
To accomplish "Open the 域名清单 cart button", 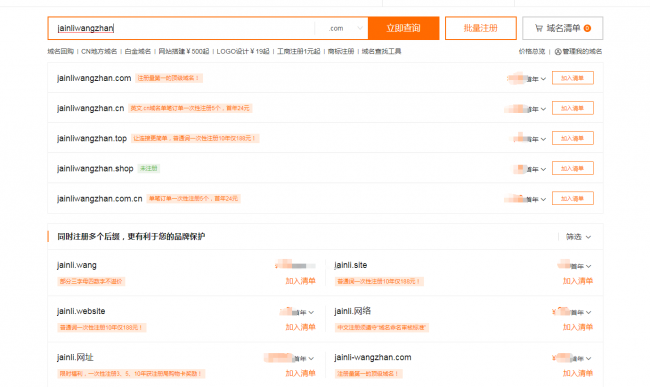I will [562, 28].
